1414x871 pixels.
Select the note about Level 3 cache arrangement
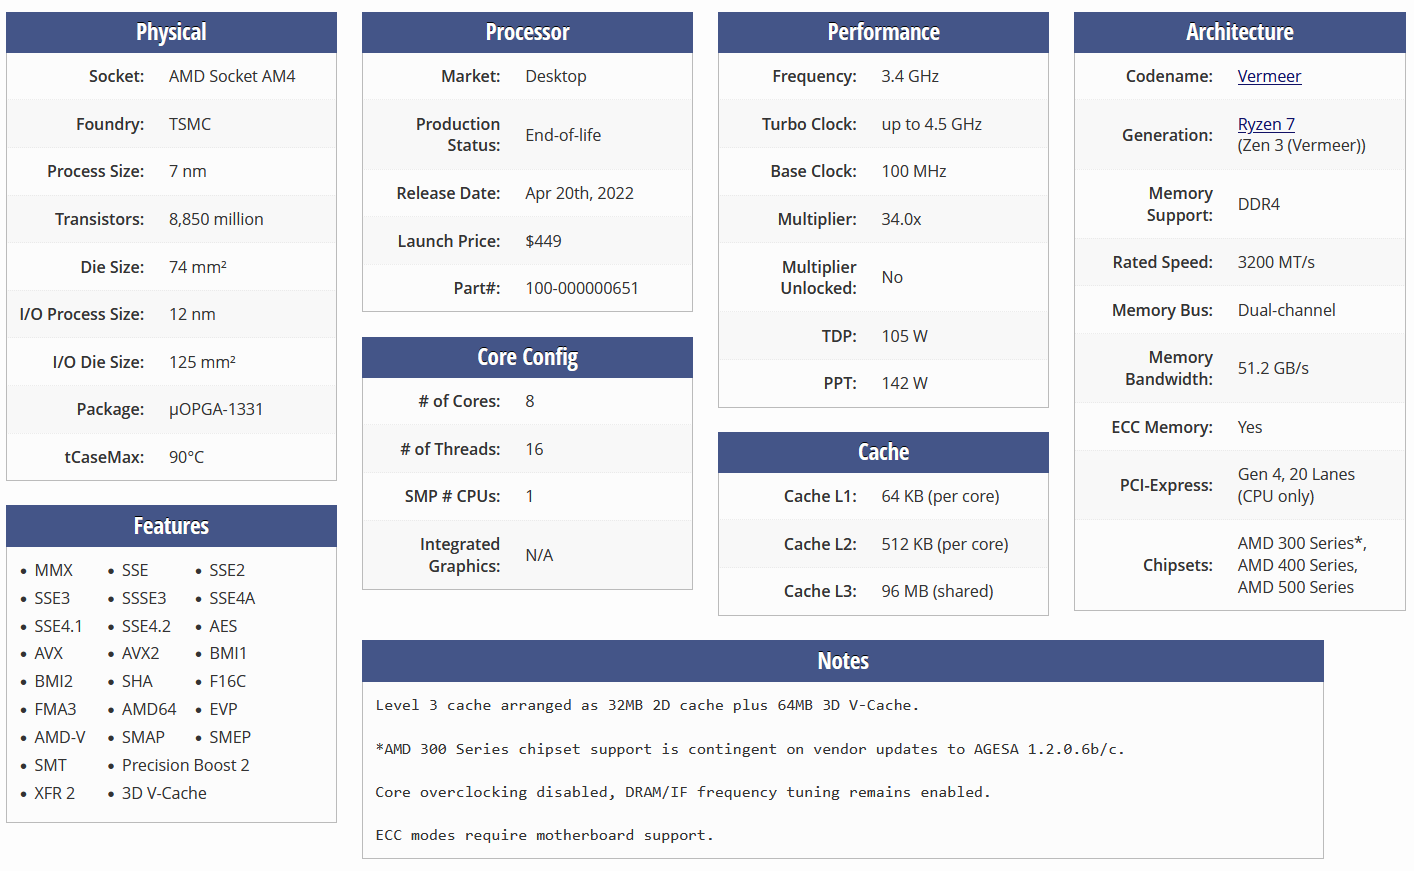click(x=647, y=705)
